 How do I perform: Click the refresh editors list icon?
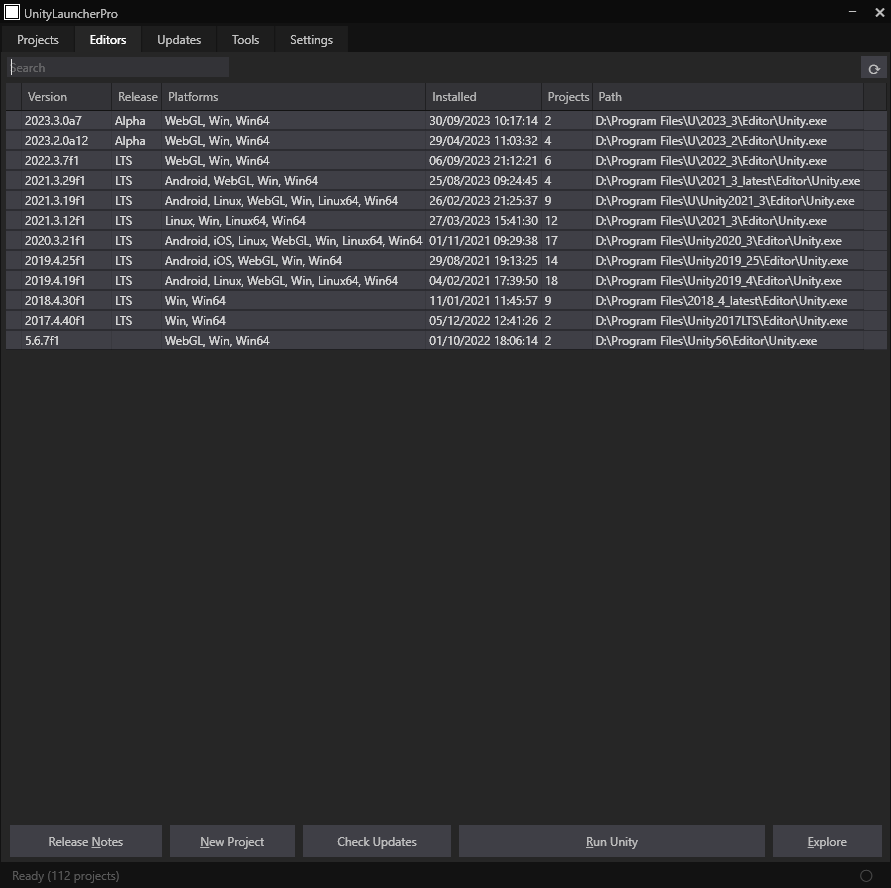873,69
